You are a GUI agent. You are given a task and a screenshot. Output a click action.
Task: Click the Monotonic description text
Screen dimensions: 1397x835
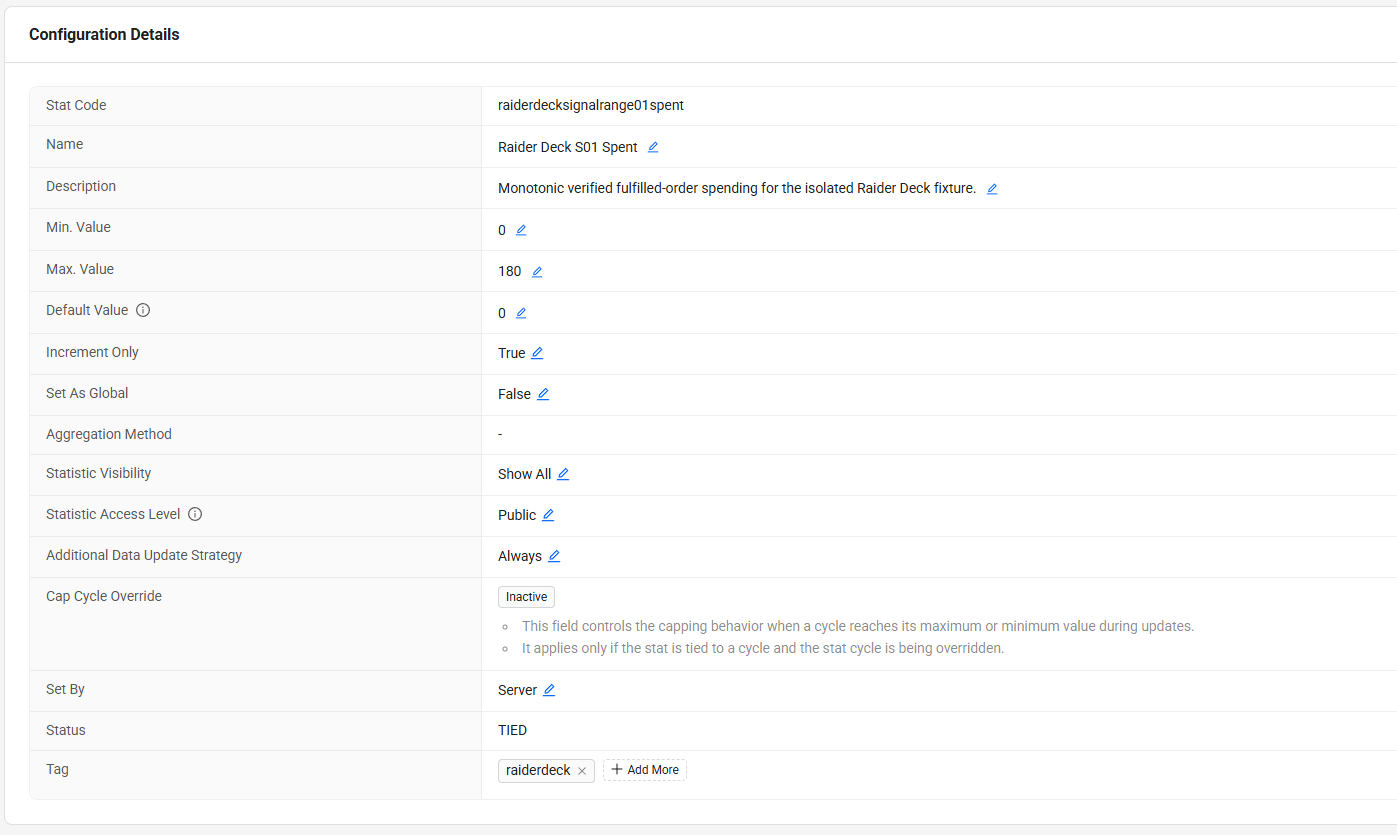pos(737,188)
